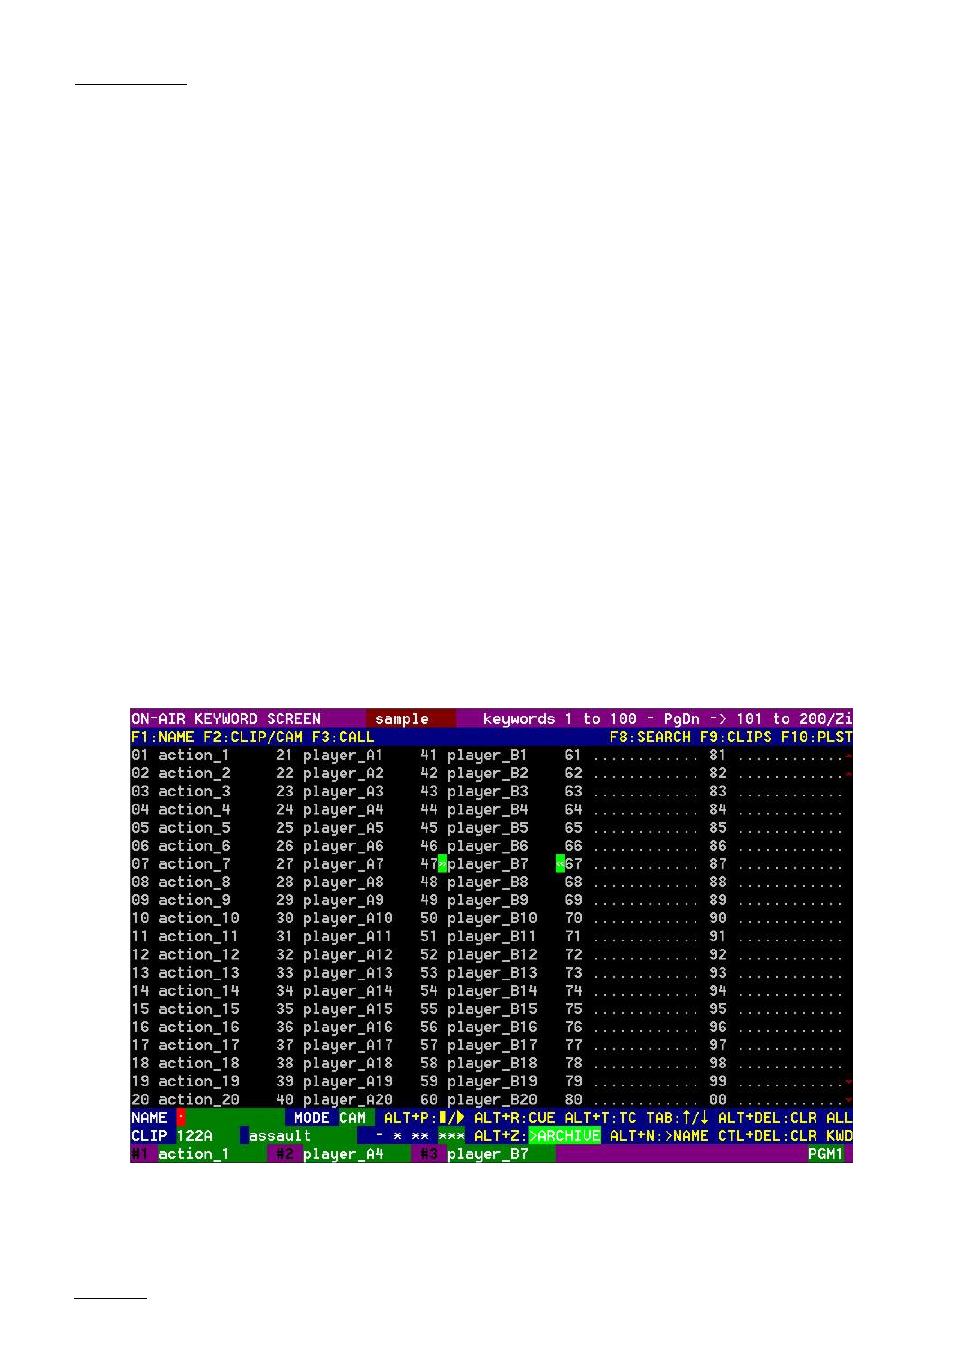Select the F3:CALL function
This screenshot has height=1350, width=954.
point(343,737)
